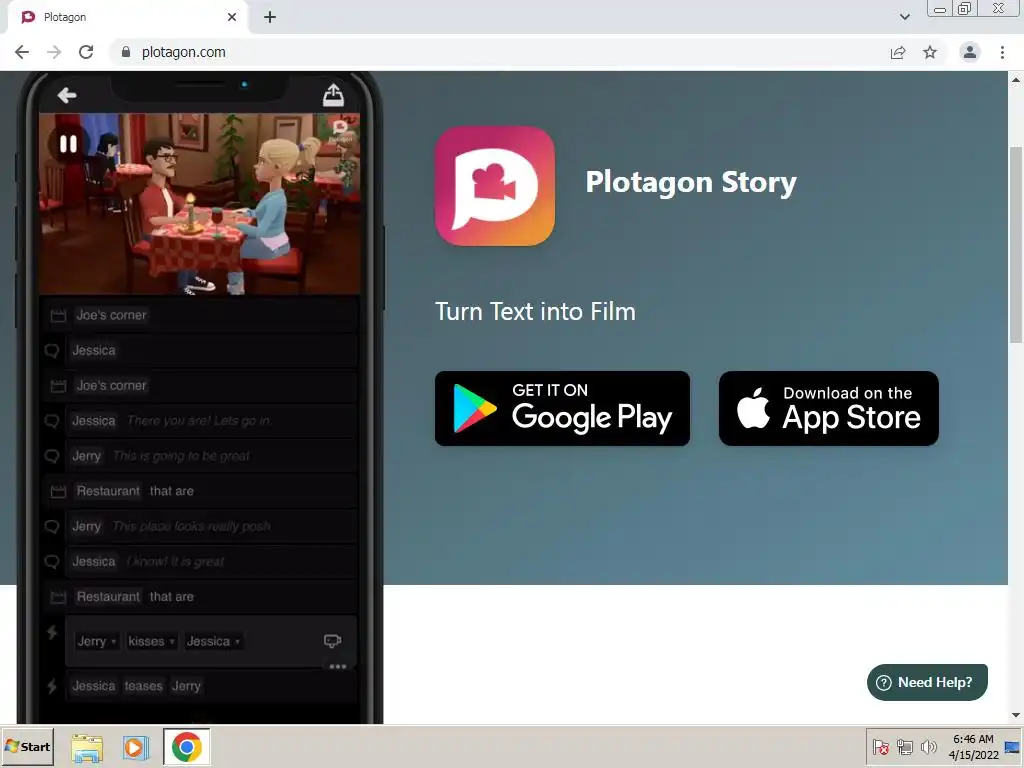Click the taskbar clock showing 6:46 AM
Viewport: 1024px width, 768px height.
point(973,747)
